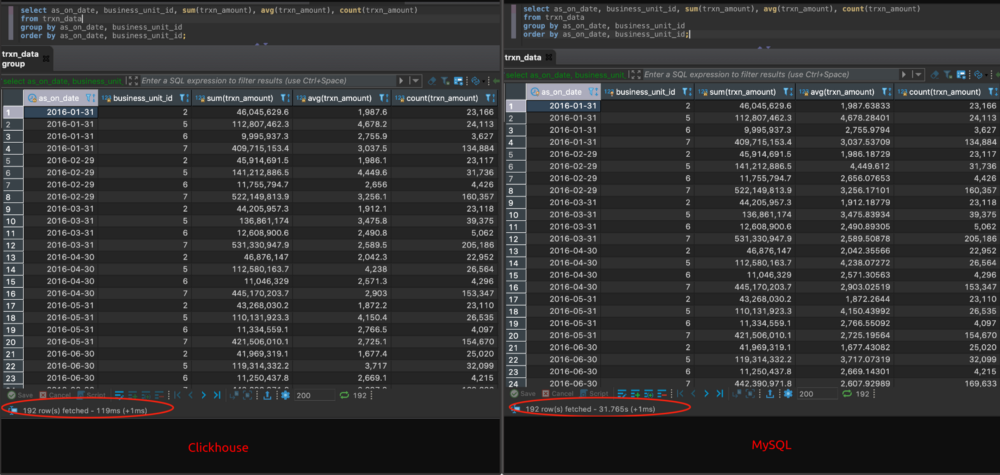The image size is (1000, 475).
Task: Open filter history dropdown in Clickhouse window
Action: click(416, 80)
